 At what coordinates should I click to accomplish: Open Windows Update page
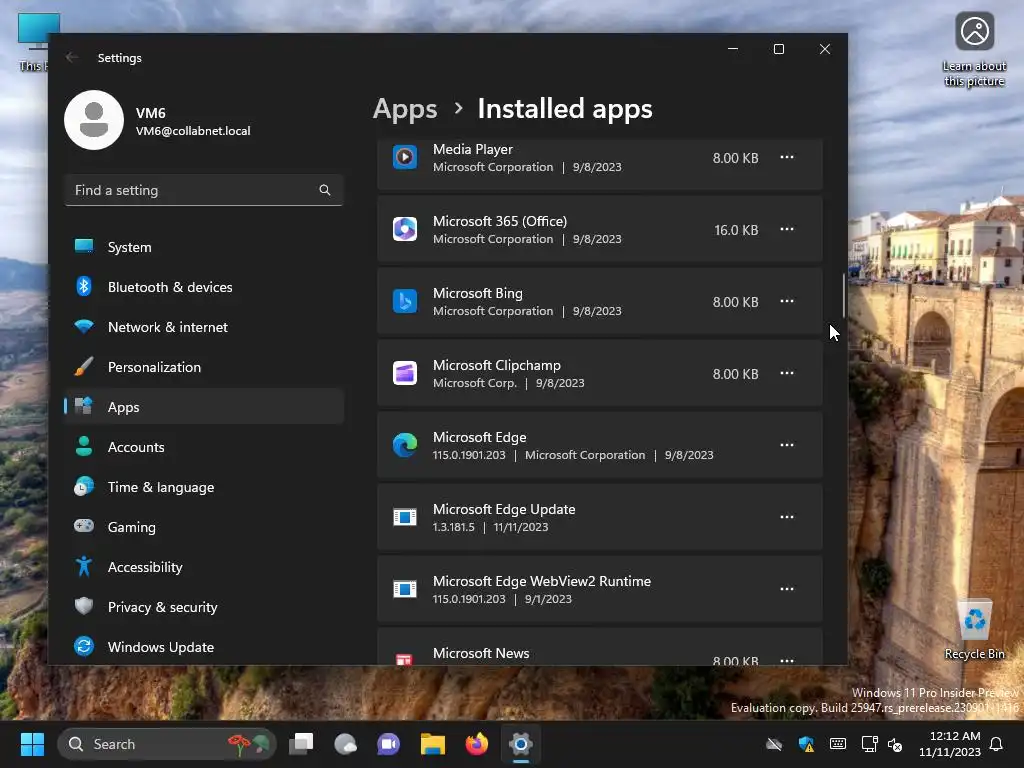click(x=204, y=647)
